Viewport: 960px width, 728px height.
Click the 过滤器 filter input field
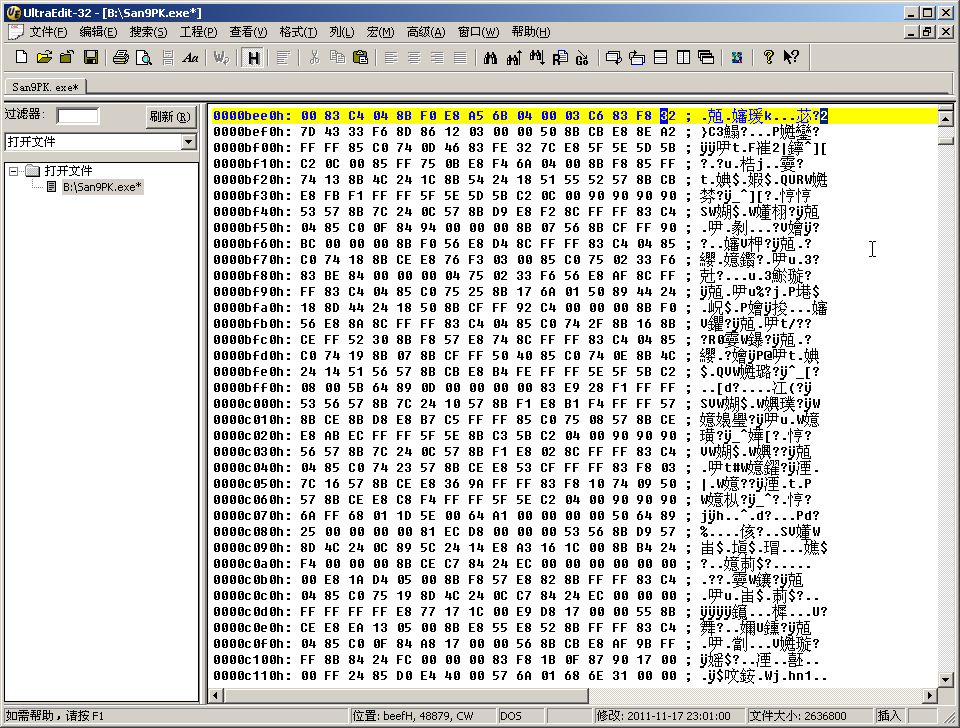tap(77, 116)
